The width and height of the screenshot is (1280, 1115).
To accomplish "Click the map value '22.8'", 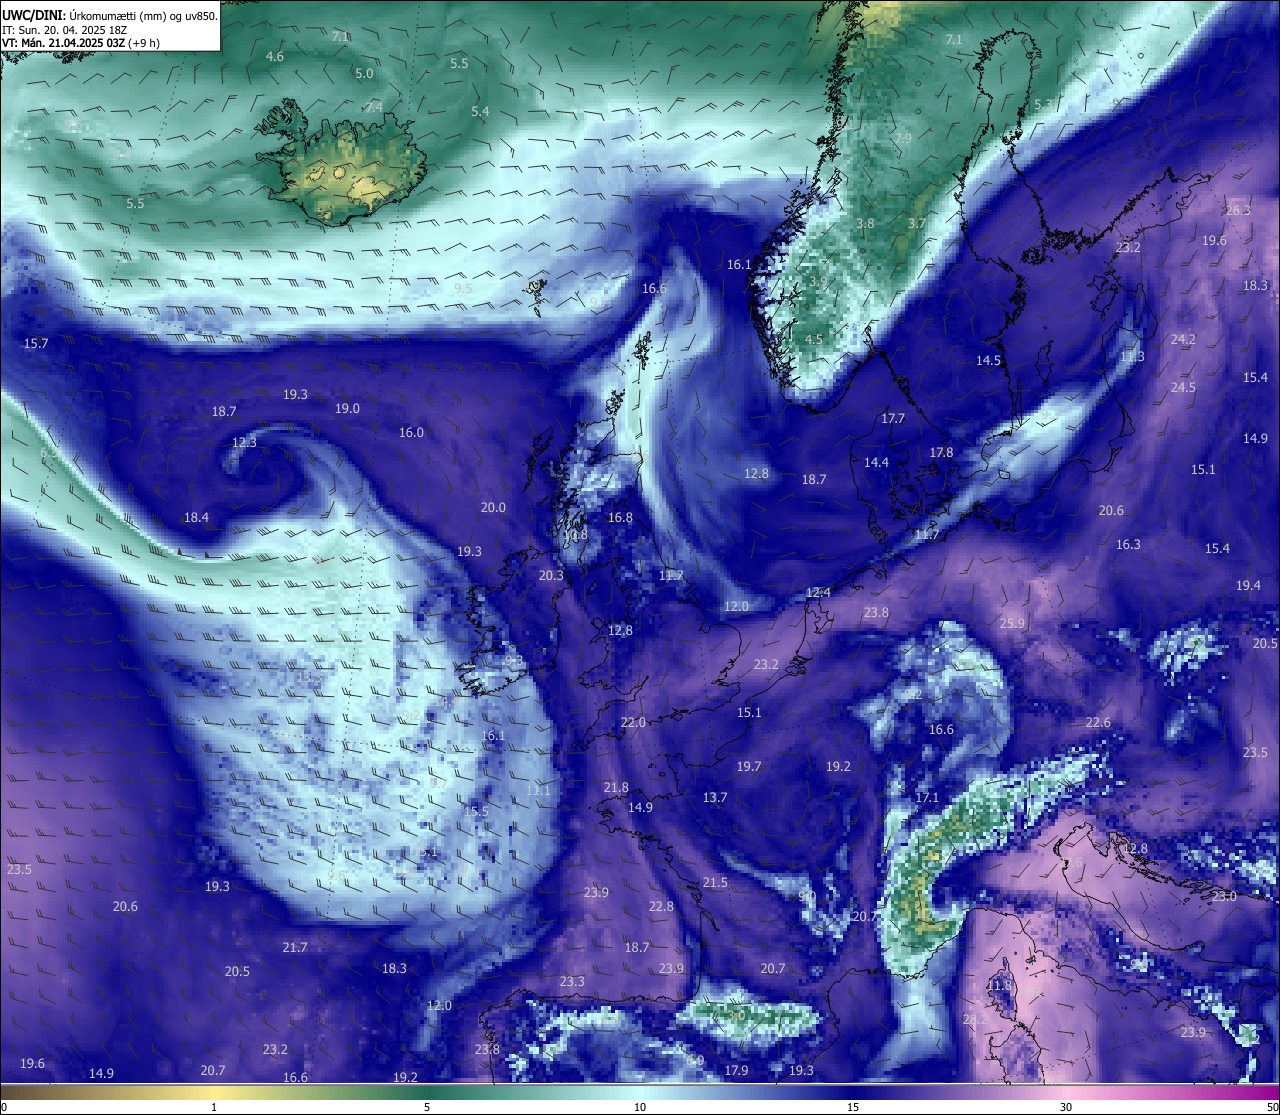I will pyautogui.click(x=661, y=907).
